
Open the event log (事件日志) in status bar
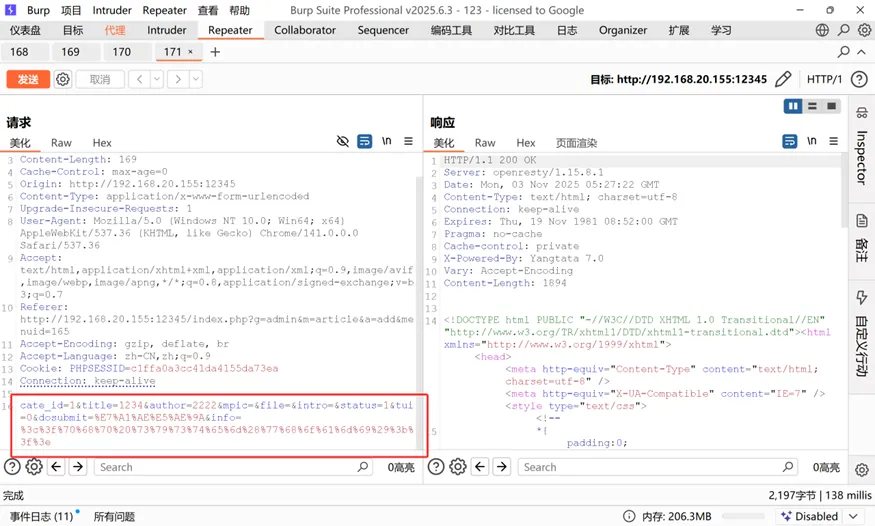pos(42,516)
